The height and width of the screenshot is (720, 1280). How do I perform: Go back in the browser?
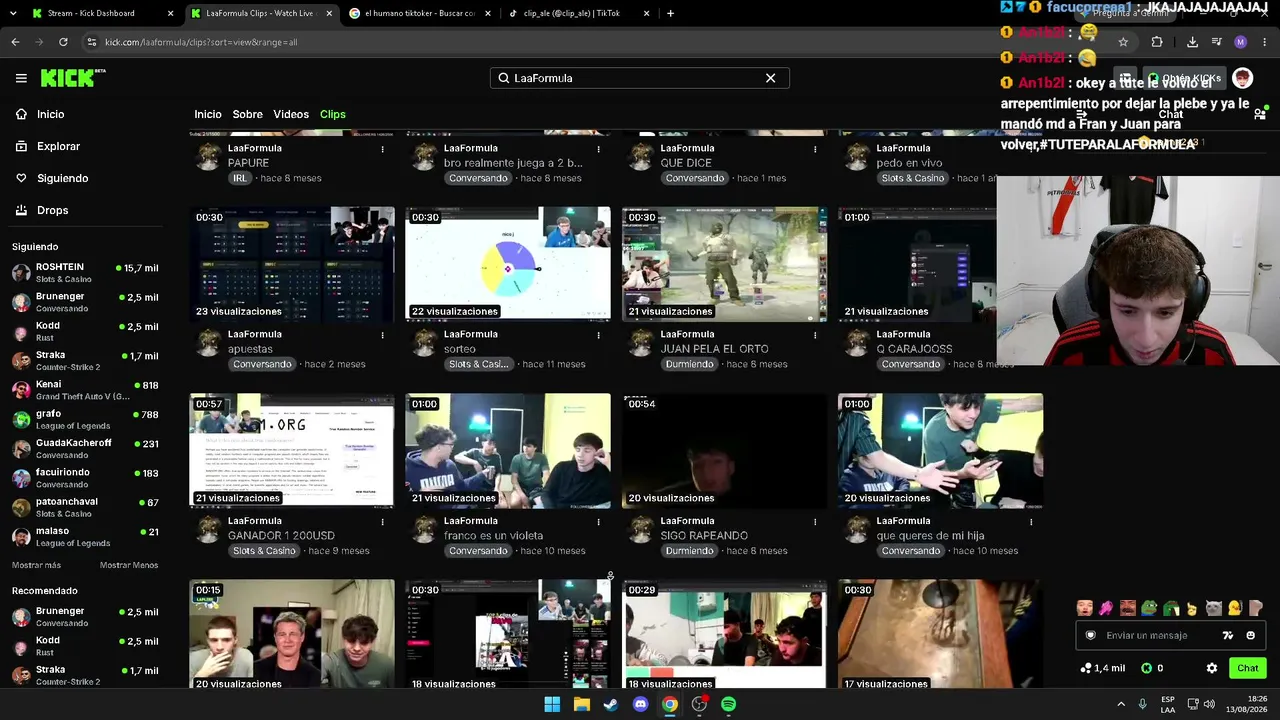coord(15,42)
